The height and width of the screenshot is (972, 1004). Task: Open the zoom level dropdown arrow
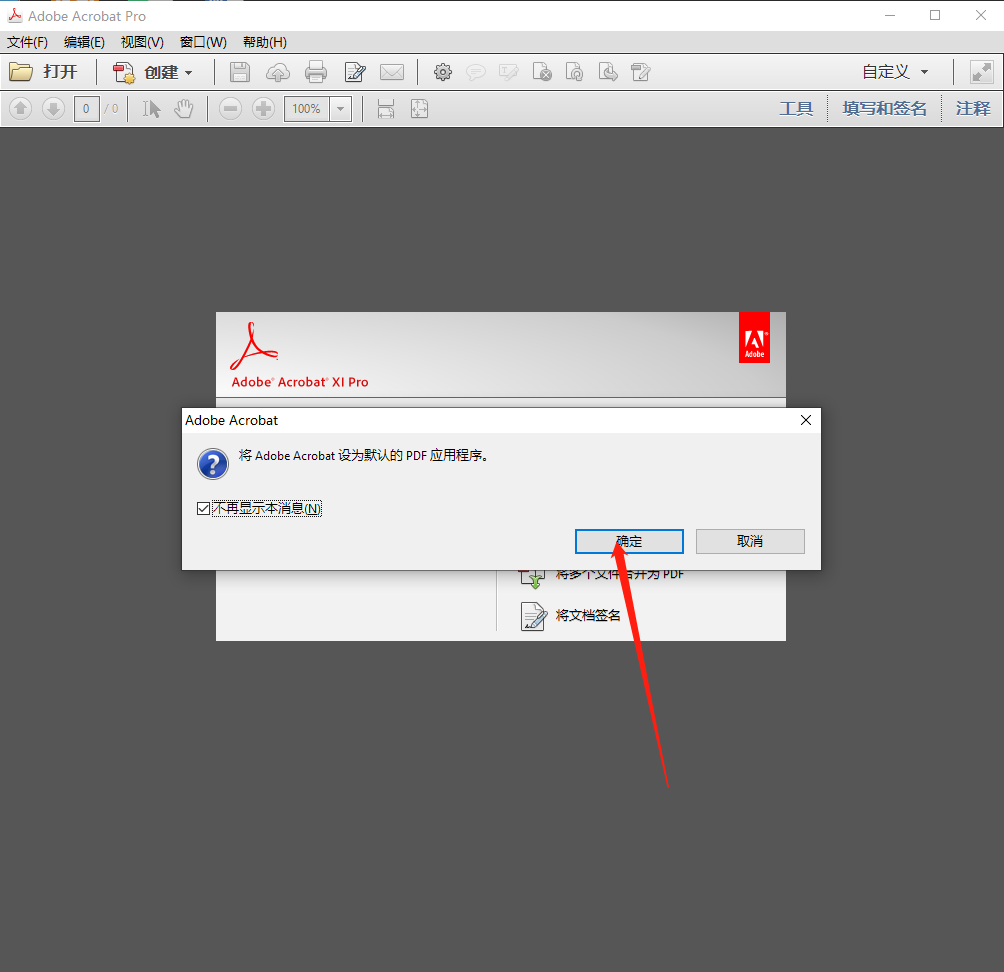point(341,109)
